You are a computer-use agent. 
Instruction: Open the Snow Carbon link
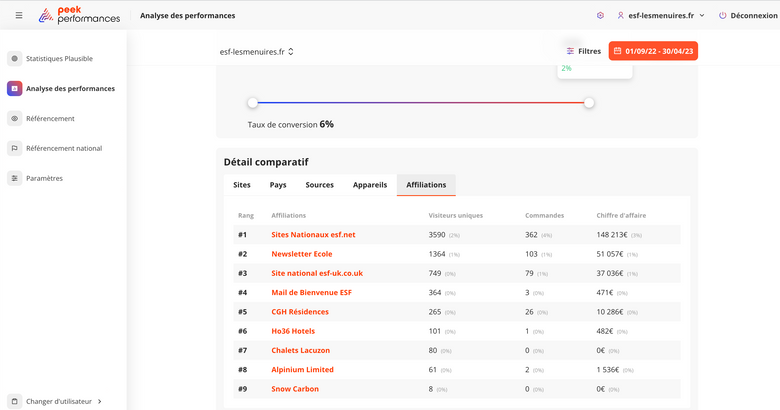point(295,389)
